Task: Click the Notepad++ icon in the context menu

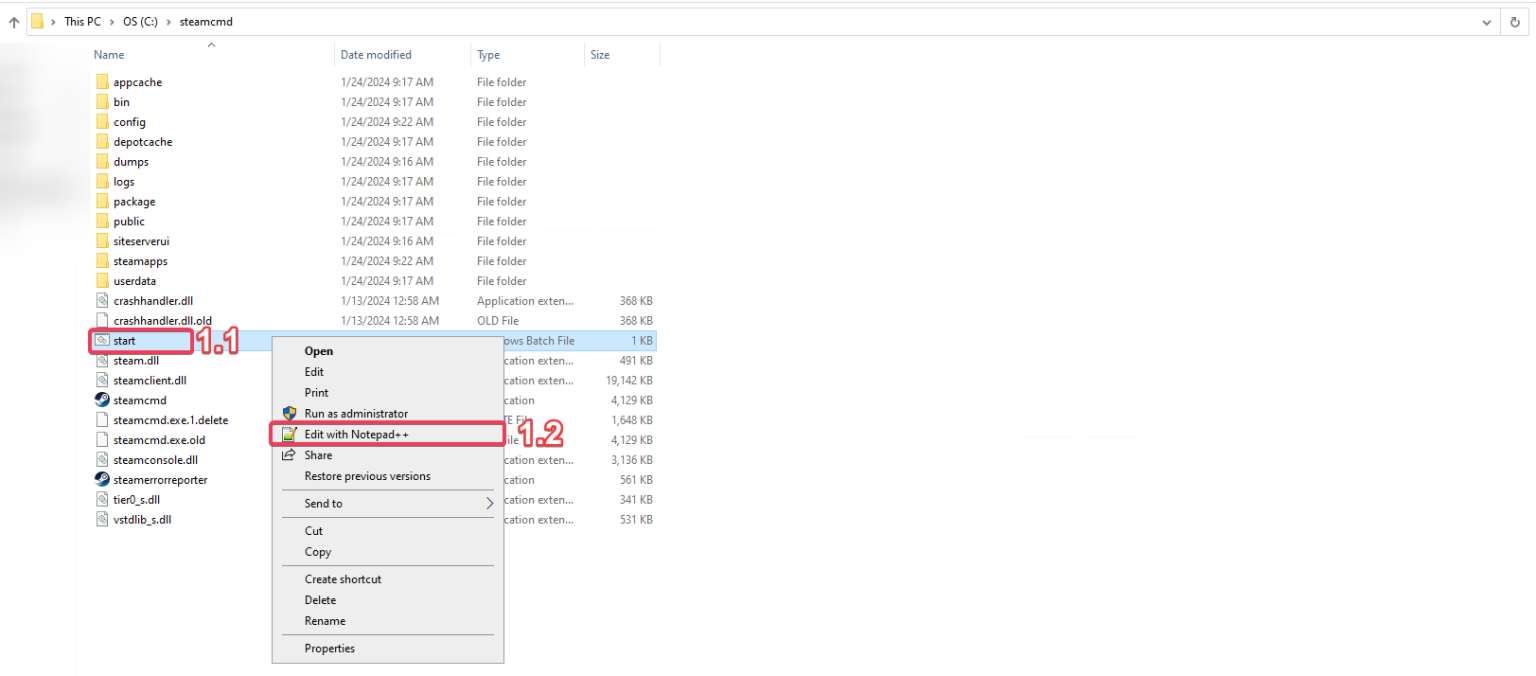Action: click(290, 433)
